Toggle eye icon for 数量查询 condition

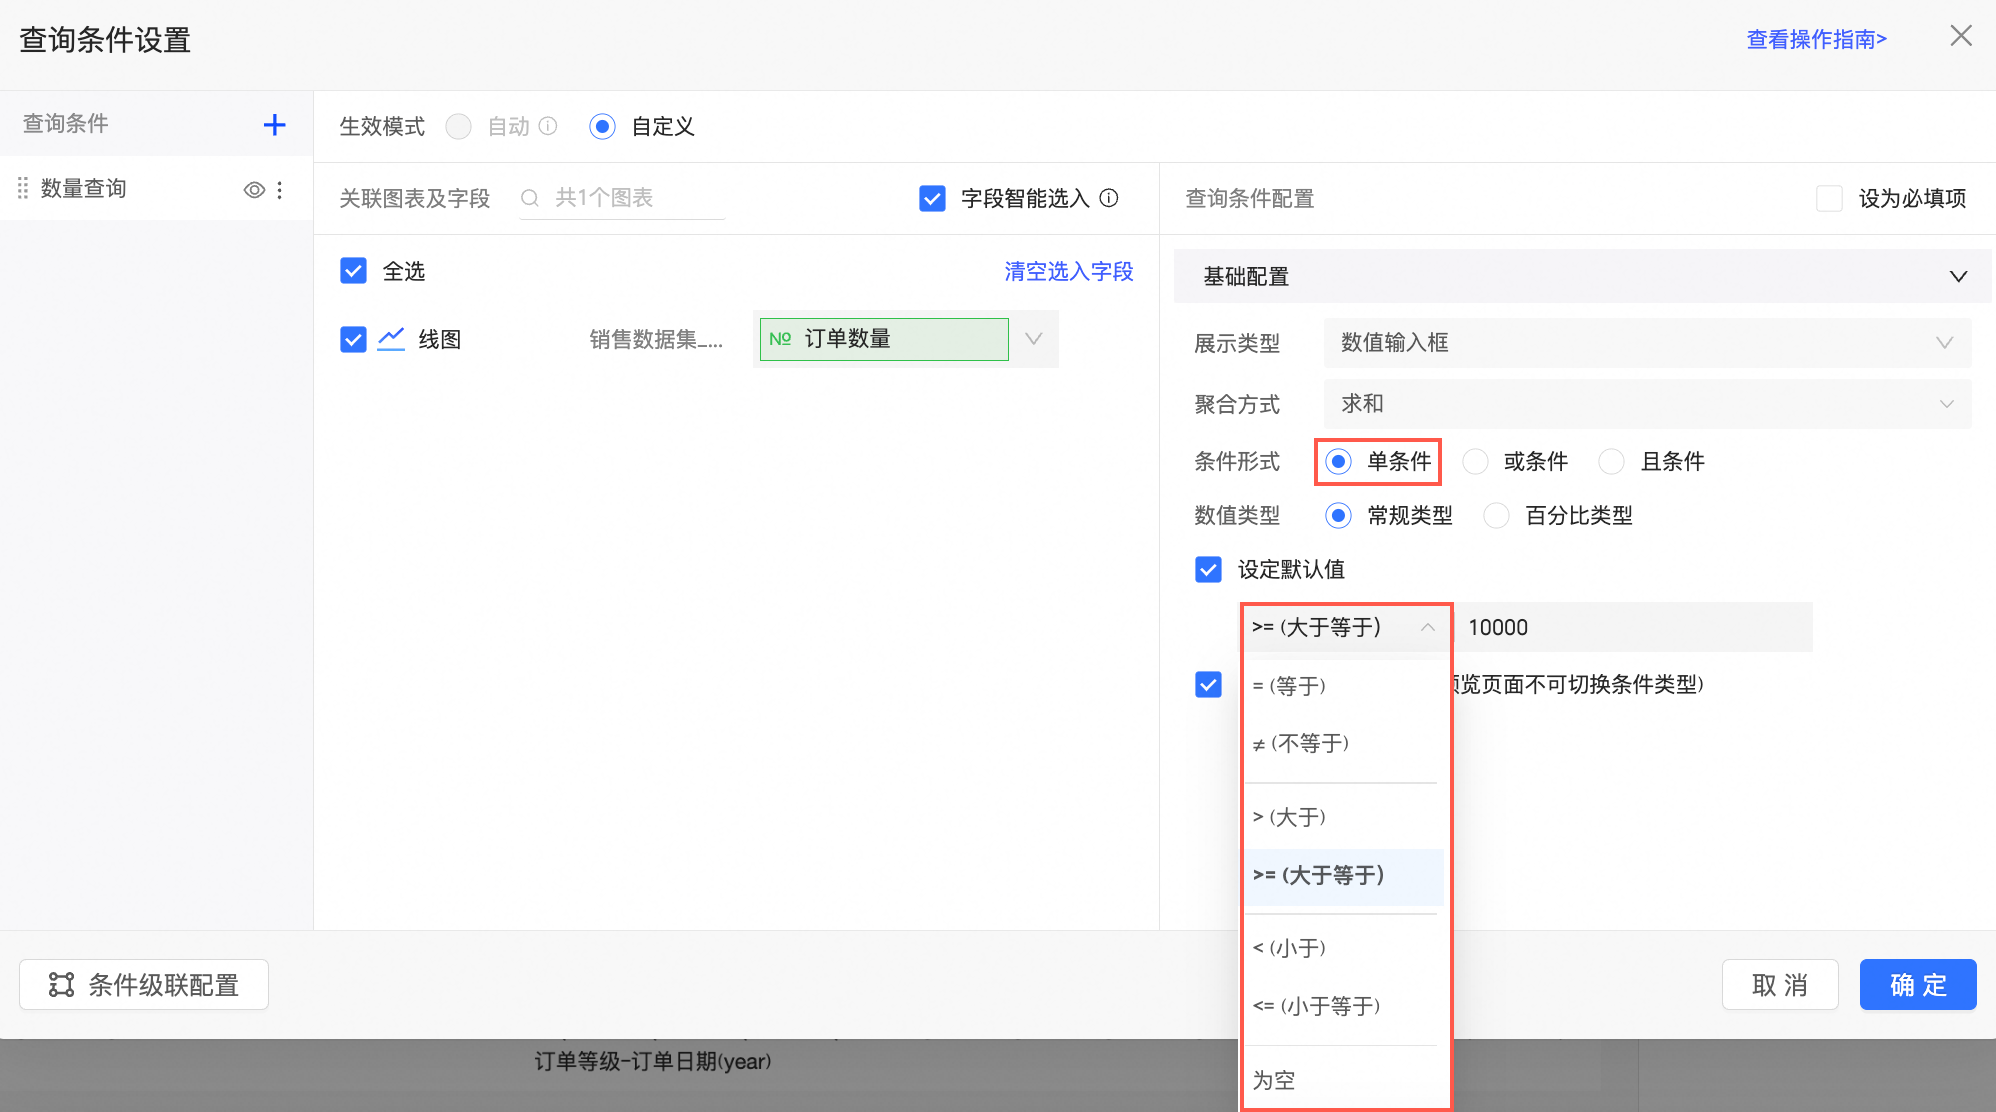click(x=254, y=190)
